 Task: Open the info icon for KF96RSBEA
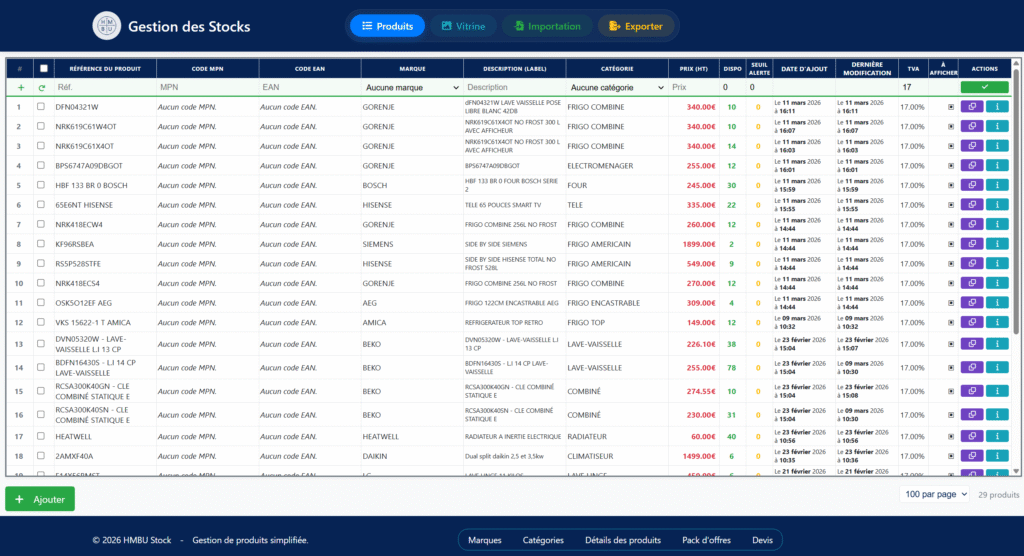click(998, 244)
